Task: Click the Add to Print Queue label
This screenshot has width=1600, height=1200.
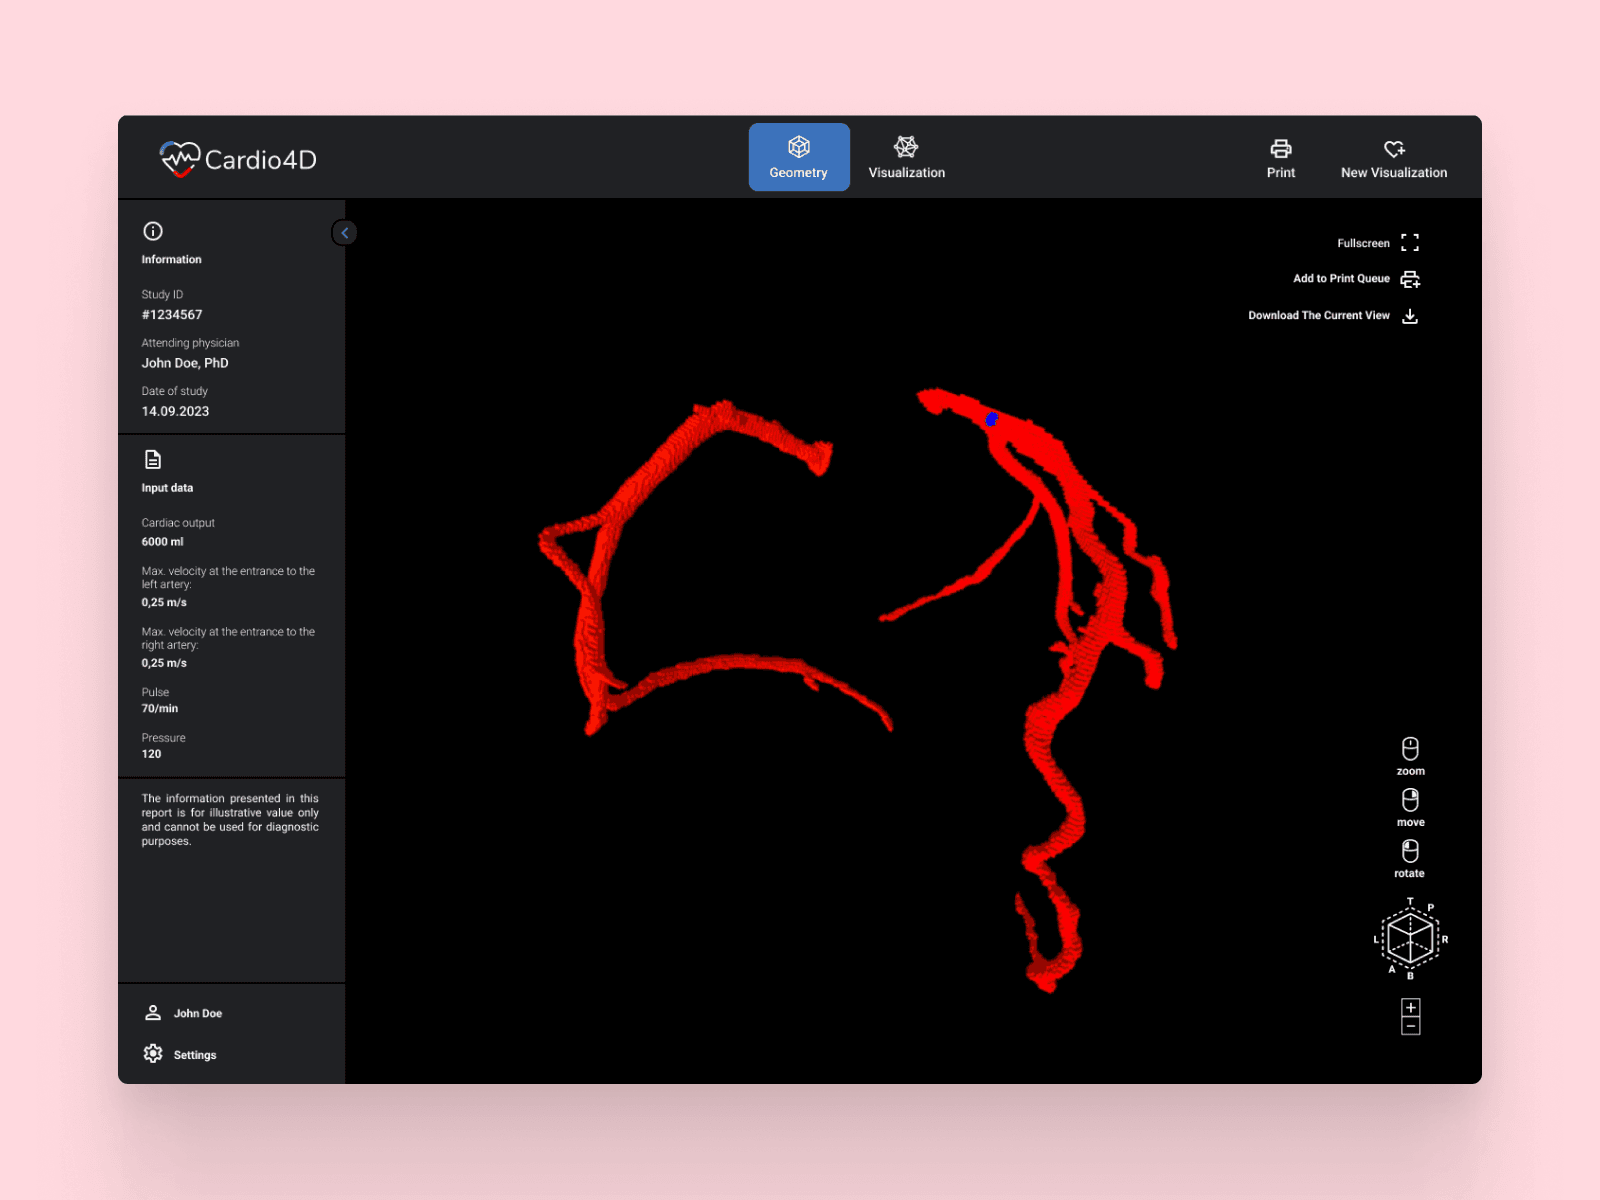Action: (1341, 278)
